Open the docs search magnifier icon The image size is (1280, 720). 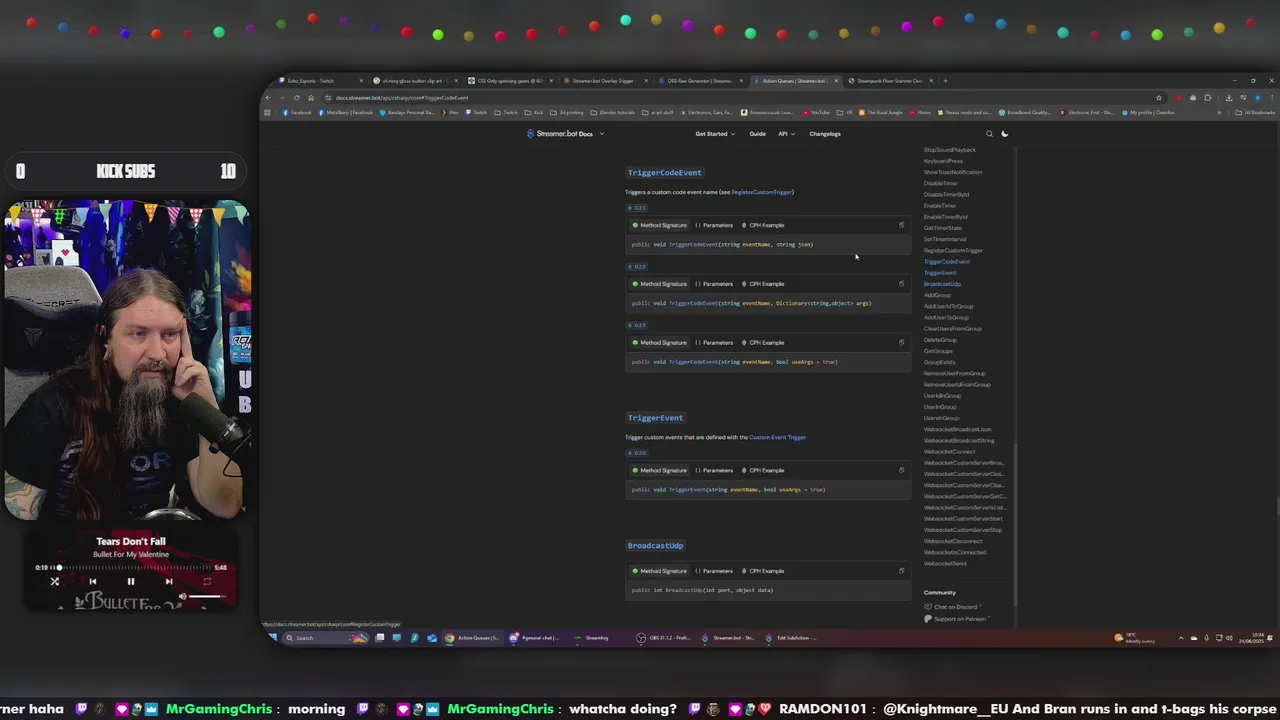pos(989,134)
